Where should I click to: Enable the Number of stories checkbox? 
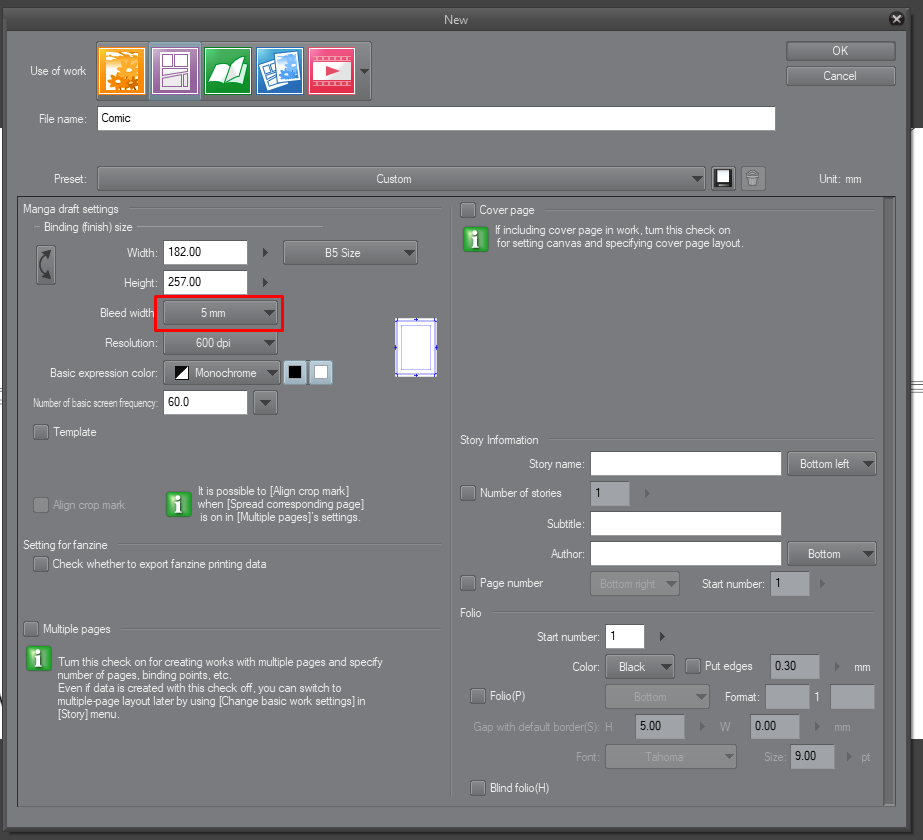pyautogui.click(x=468, y=493)
